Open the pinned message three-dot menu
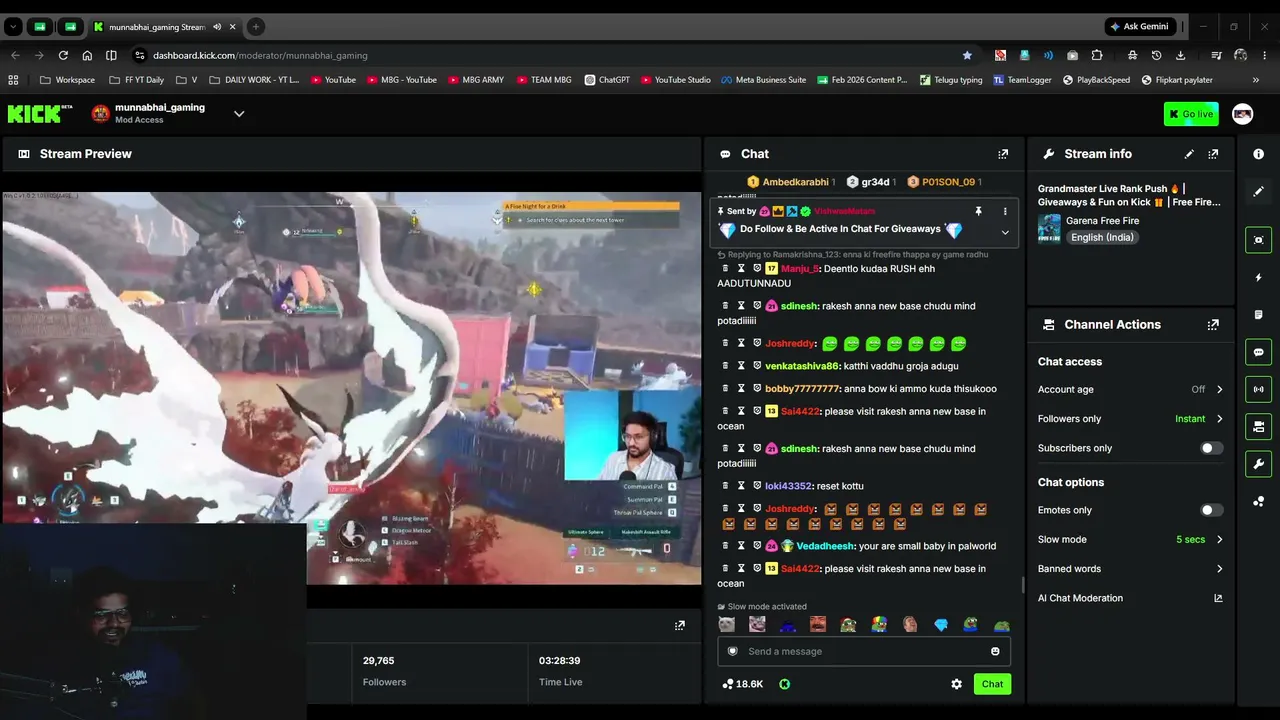Image resolution: width=1280 pixels, height=720 pixels. point(1005,211)
